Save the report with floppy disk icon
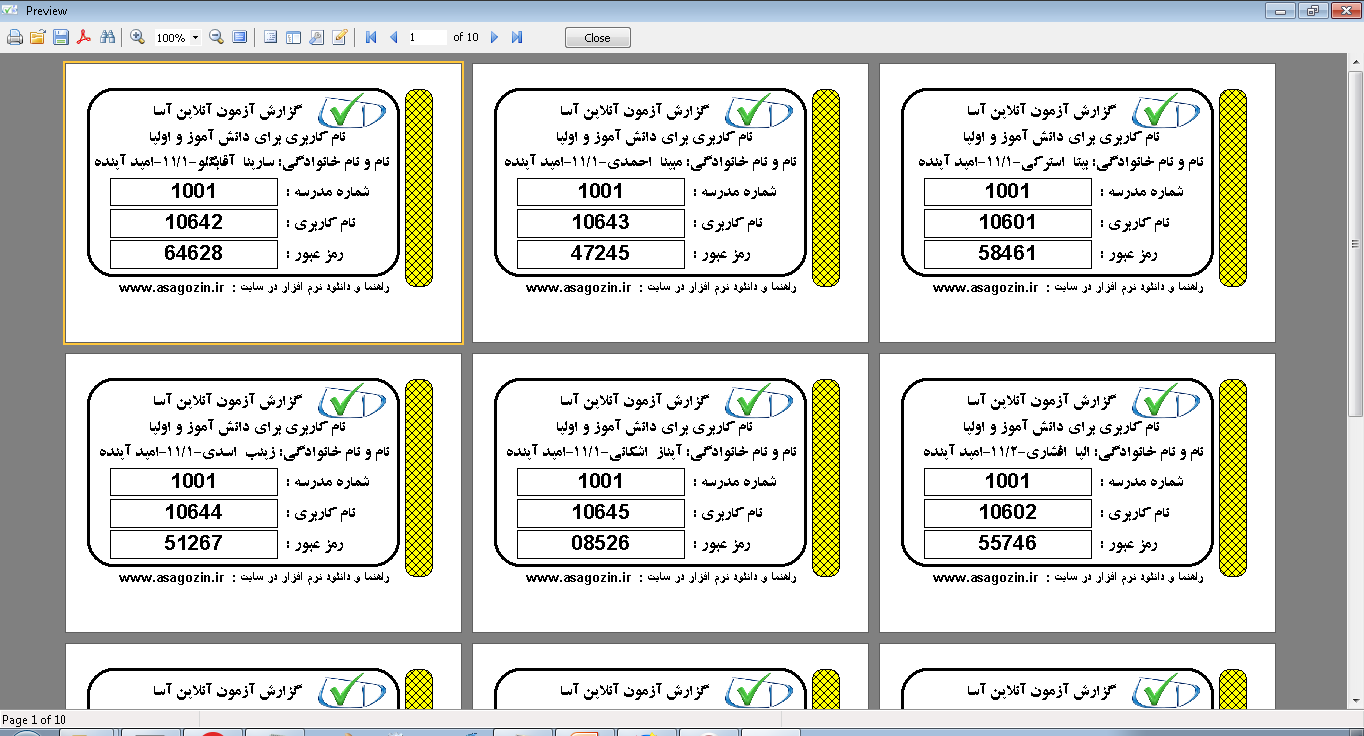The height and width of the screenshot is (736, 1364). 61,37
